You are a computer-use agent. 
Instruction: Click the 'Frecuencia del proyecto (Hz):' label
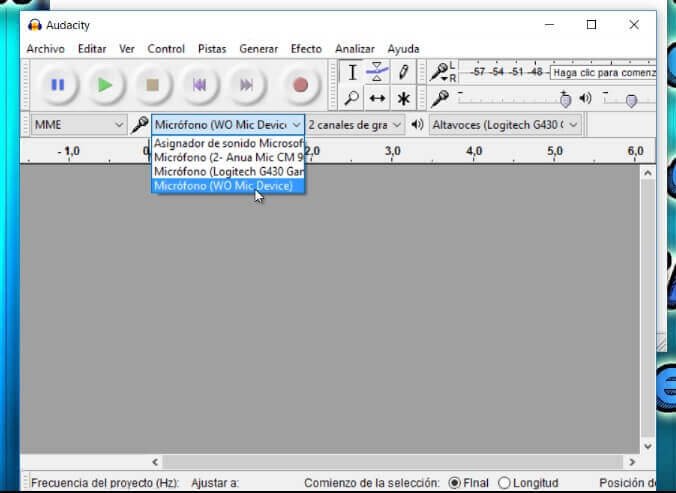pos(105,483)
